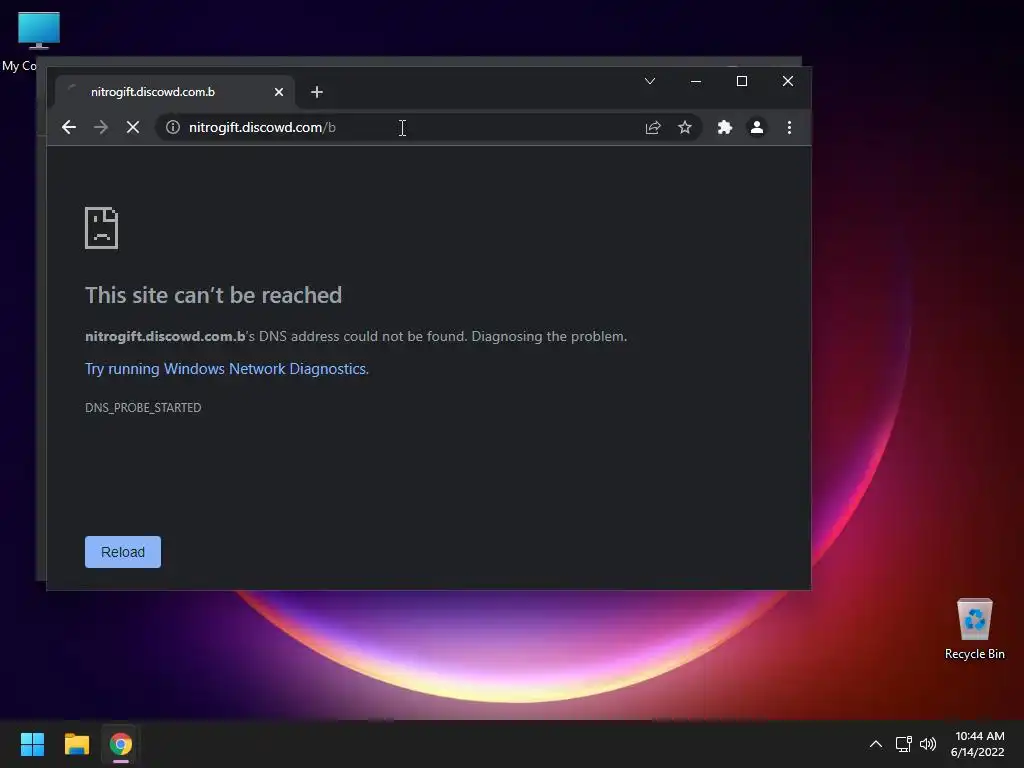1024x768 pixels.
Task: Open the volume speaker tray icon
Action: (x=927, y=744)
